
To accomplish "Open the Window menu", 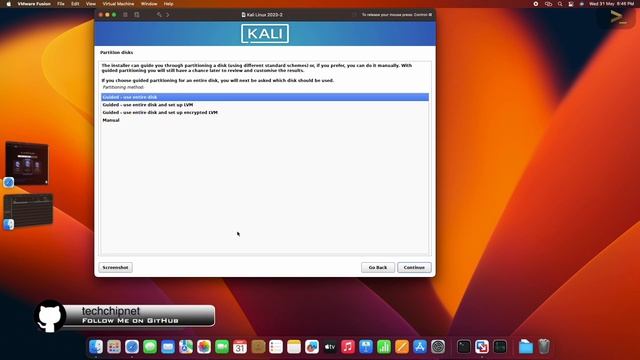I will pos(149,4).
